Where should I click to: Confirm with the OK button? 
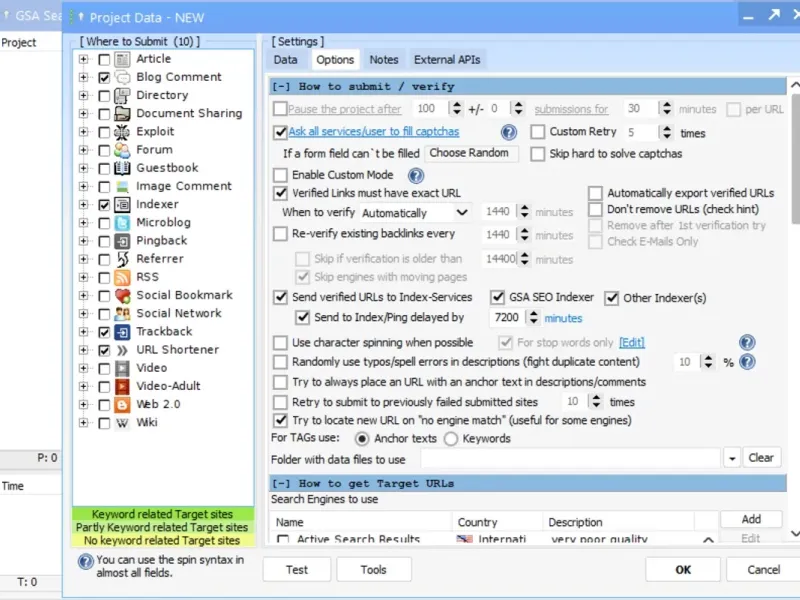tap(683, 569)
